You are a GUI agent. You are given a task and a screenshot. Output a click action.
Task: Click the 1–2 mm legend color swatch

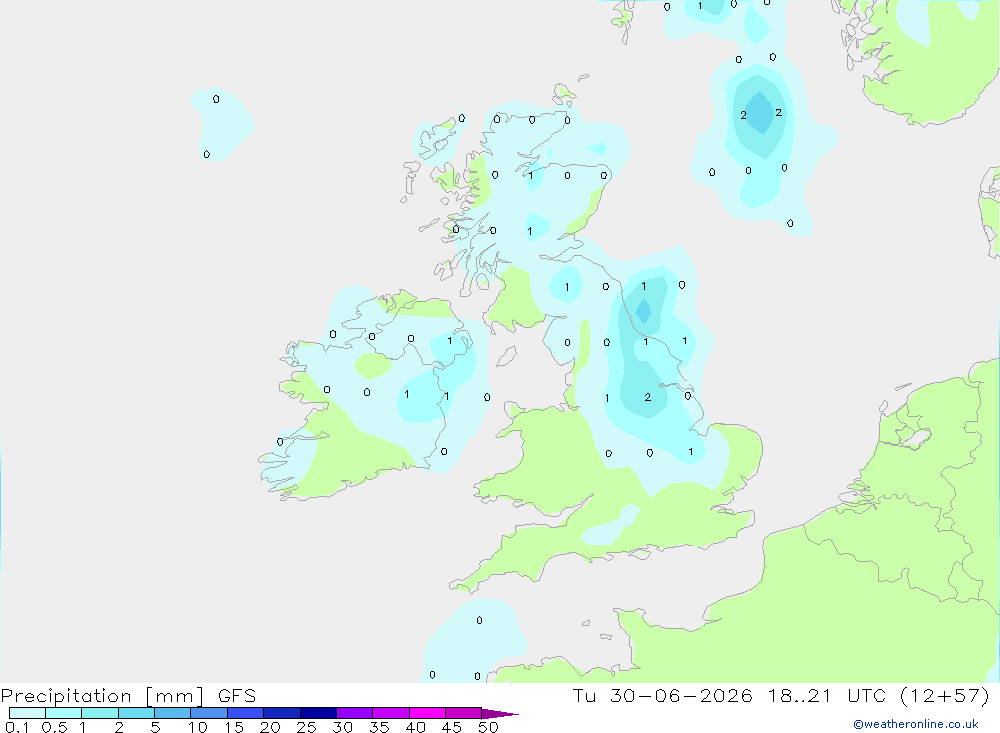click(x=100, y=713)
